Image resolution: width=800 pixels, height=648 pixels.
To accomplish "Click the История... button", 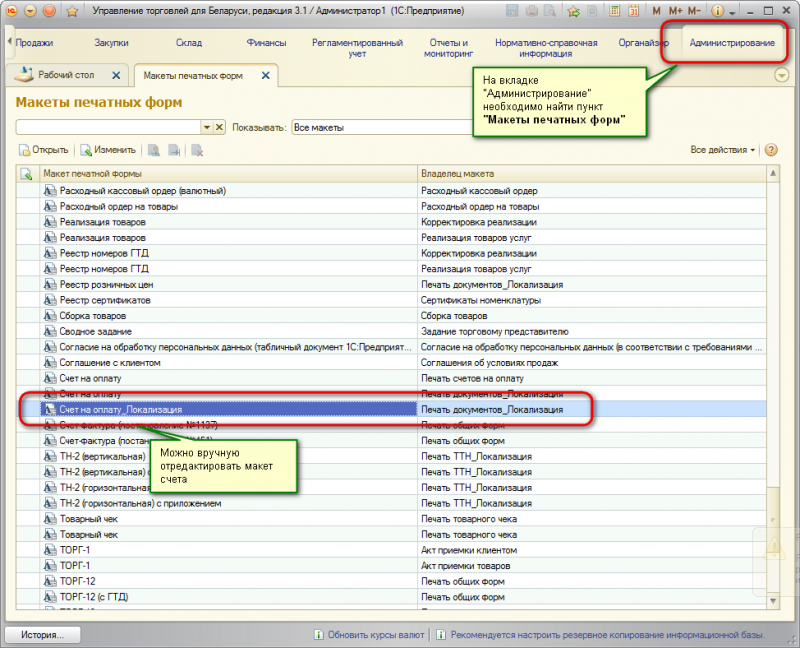I will pos(42,635).
